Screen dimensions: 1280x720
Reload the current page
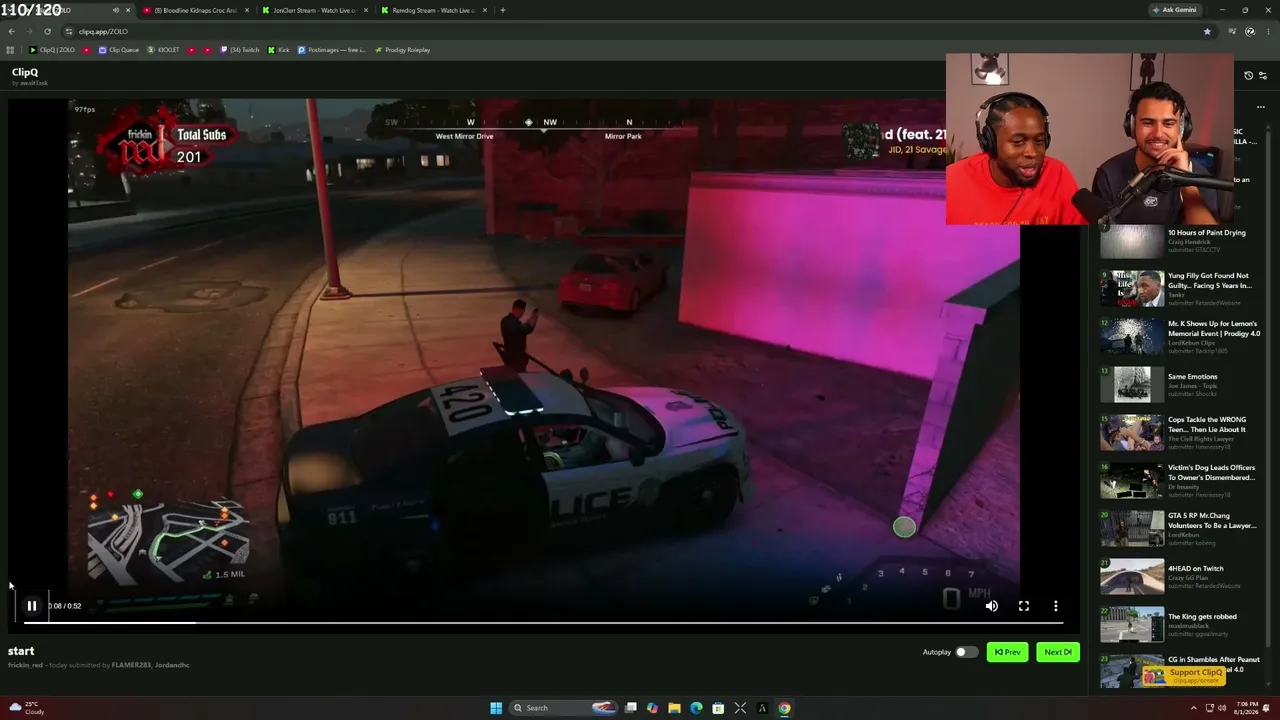47,31
